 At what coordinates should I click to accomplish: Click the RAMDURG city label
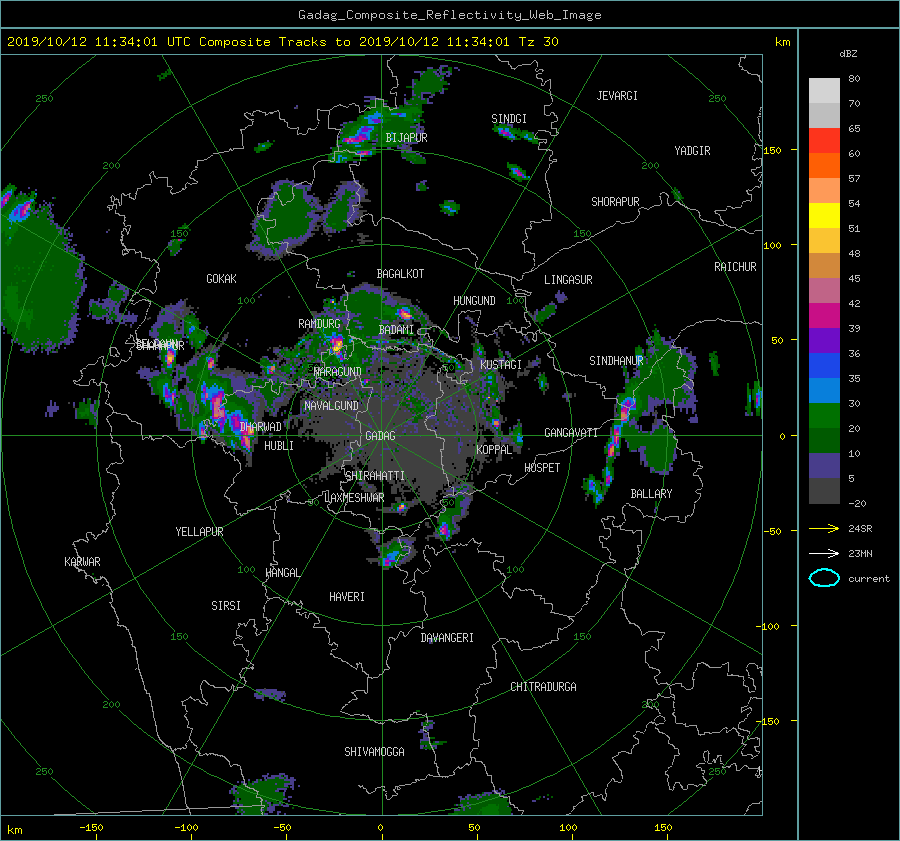[x=319, y=324]
